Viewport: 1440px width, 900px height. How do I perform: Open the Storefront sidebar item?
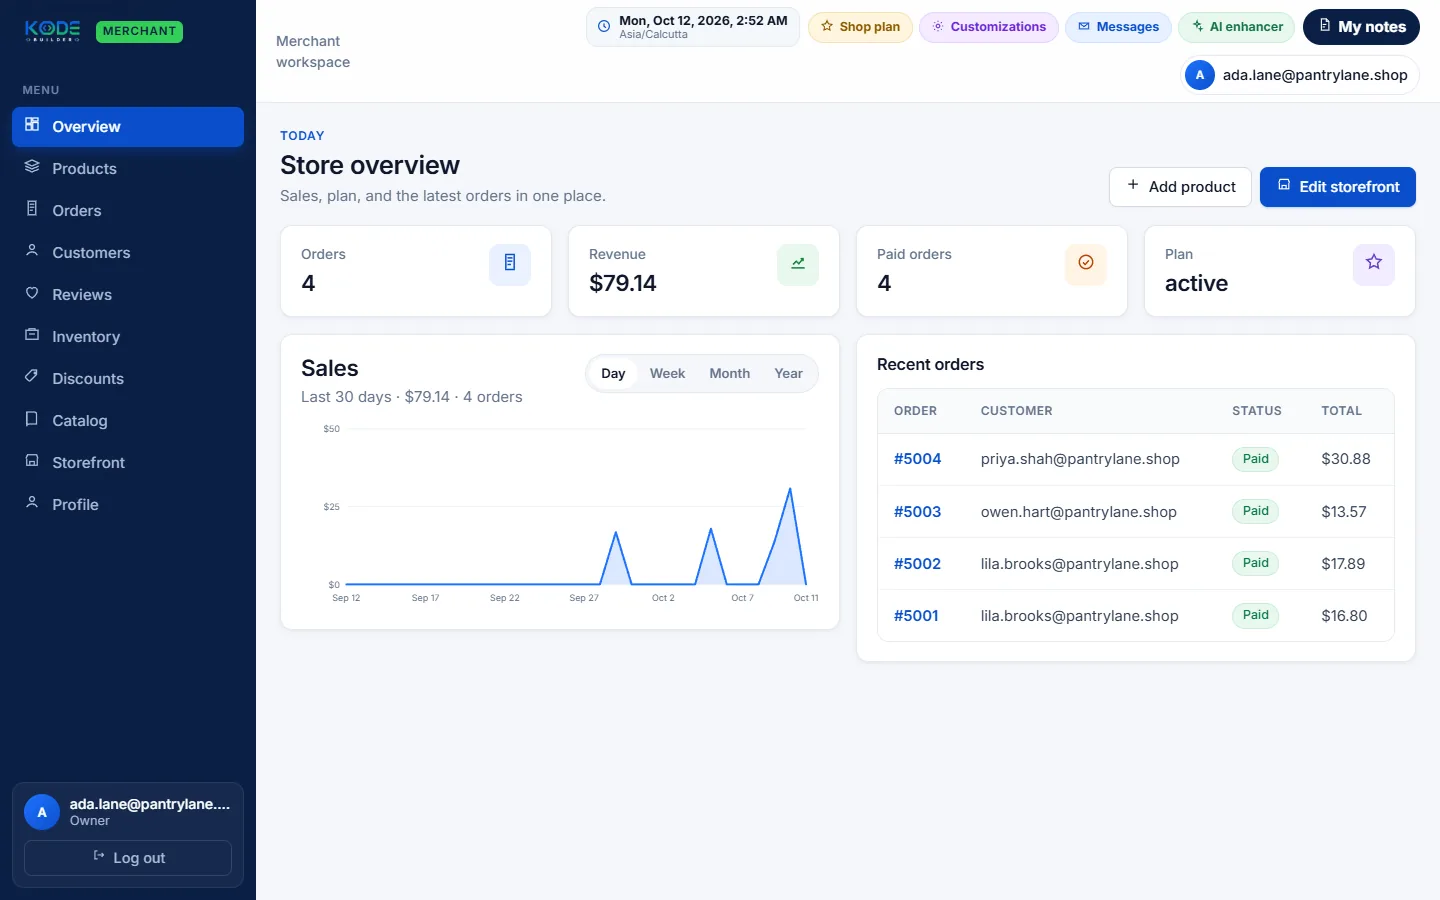click(128, 463)
